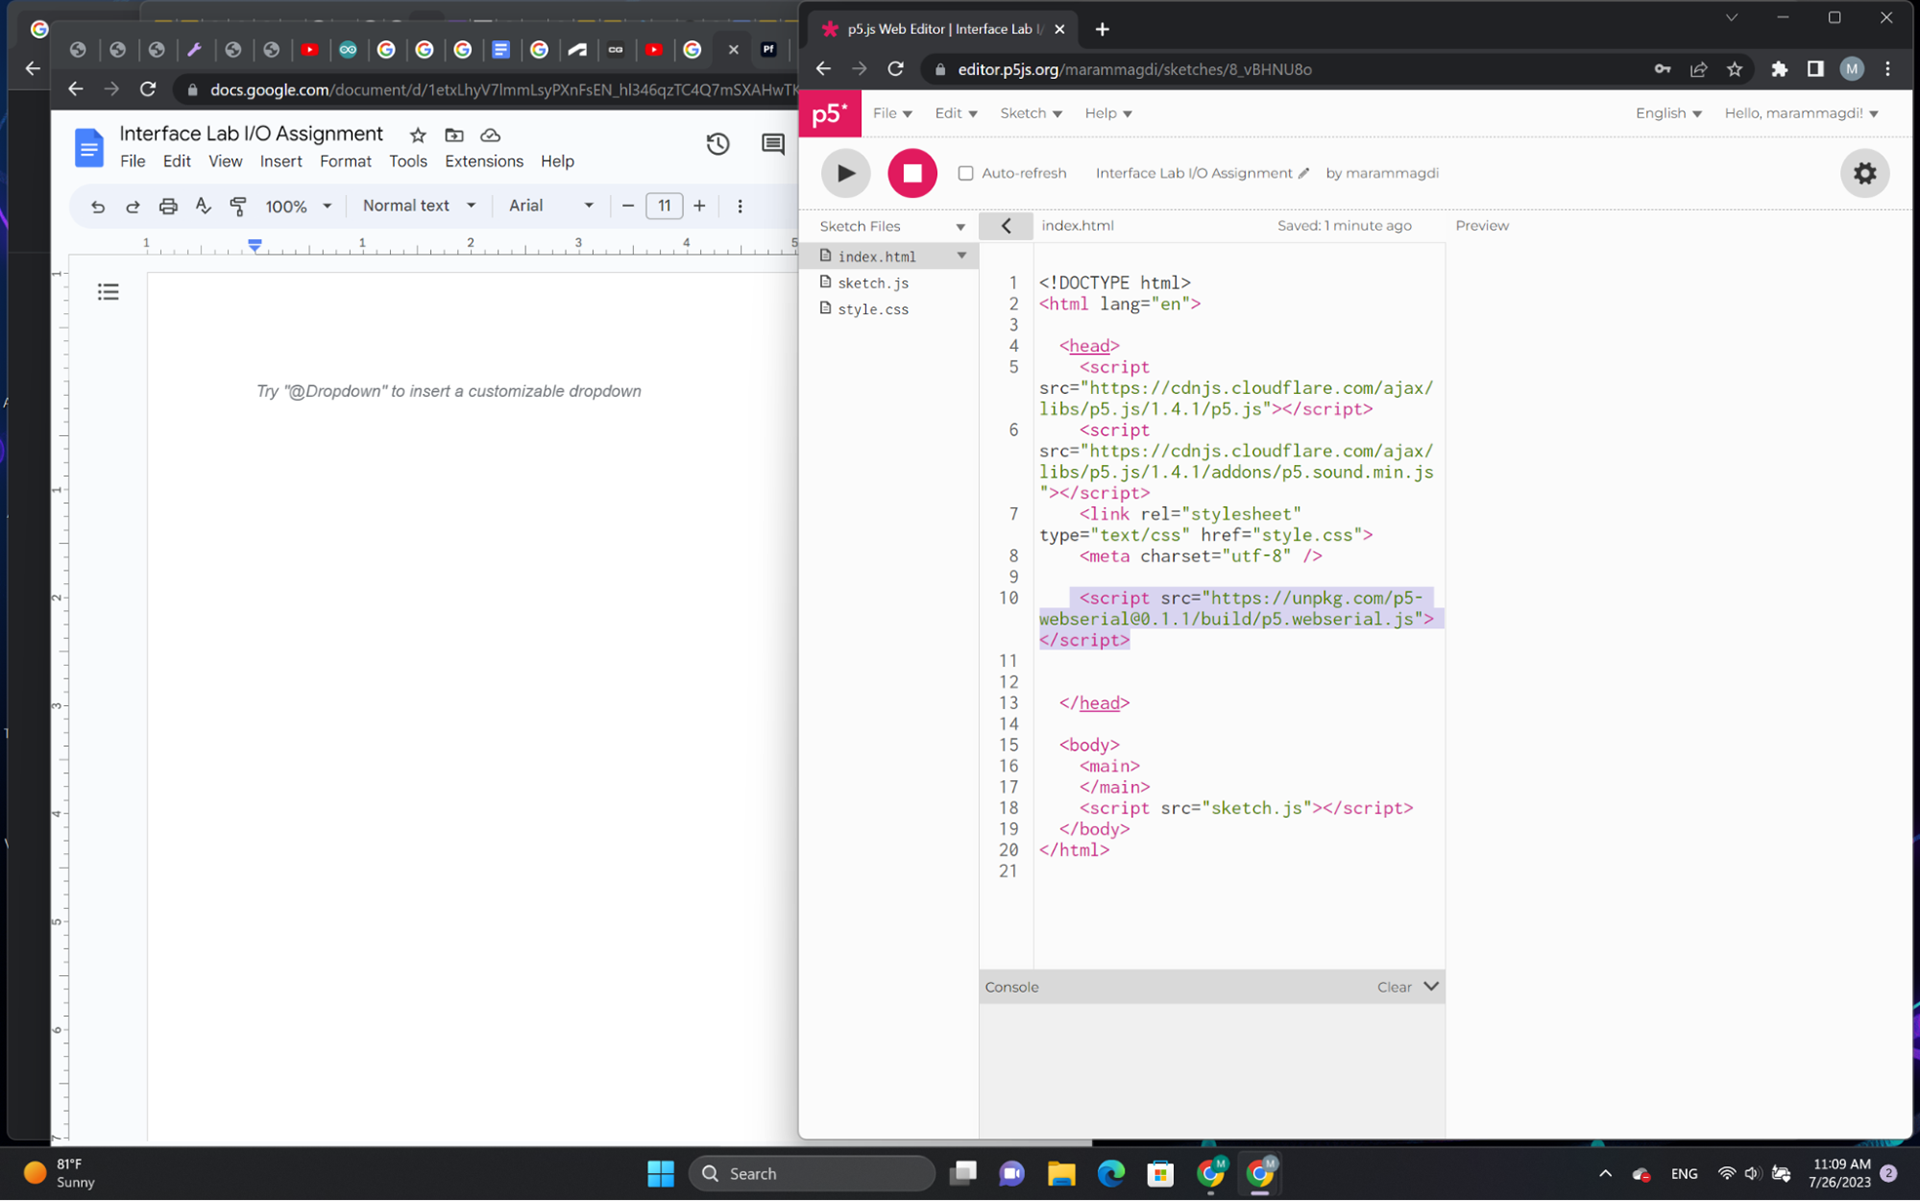Open Sketch Files dropdown arrow
The height and width of the screenshot is (1201, 1920).
960,227
